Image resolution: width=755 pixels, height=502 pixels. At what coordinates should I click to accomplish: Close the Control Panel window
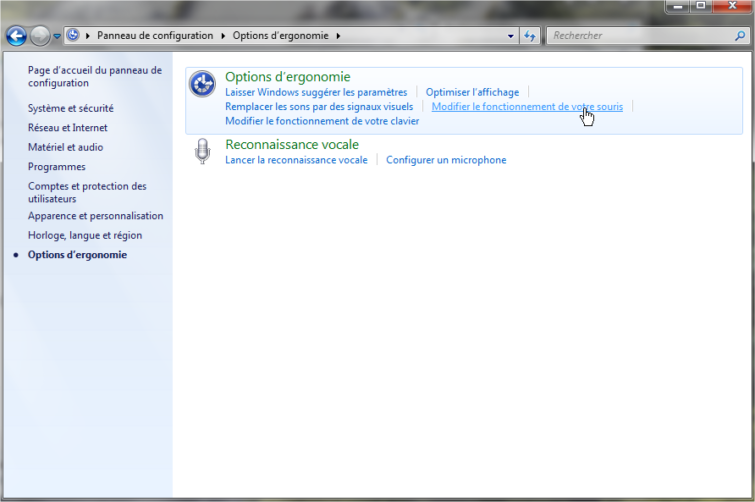732,6
